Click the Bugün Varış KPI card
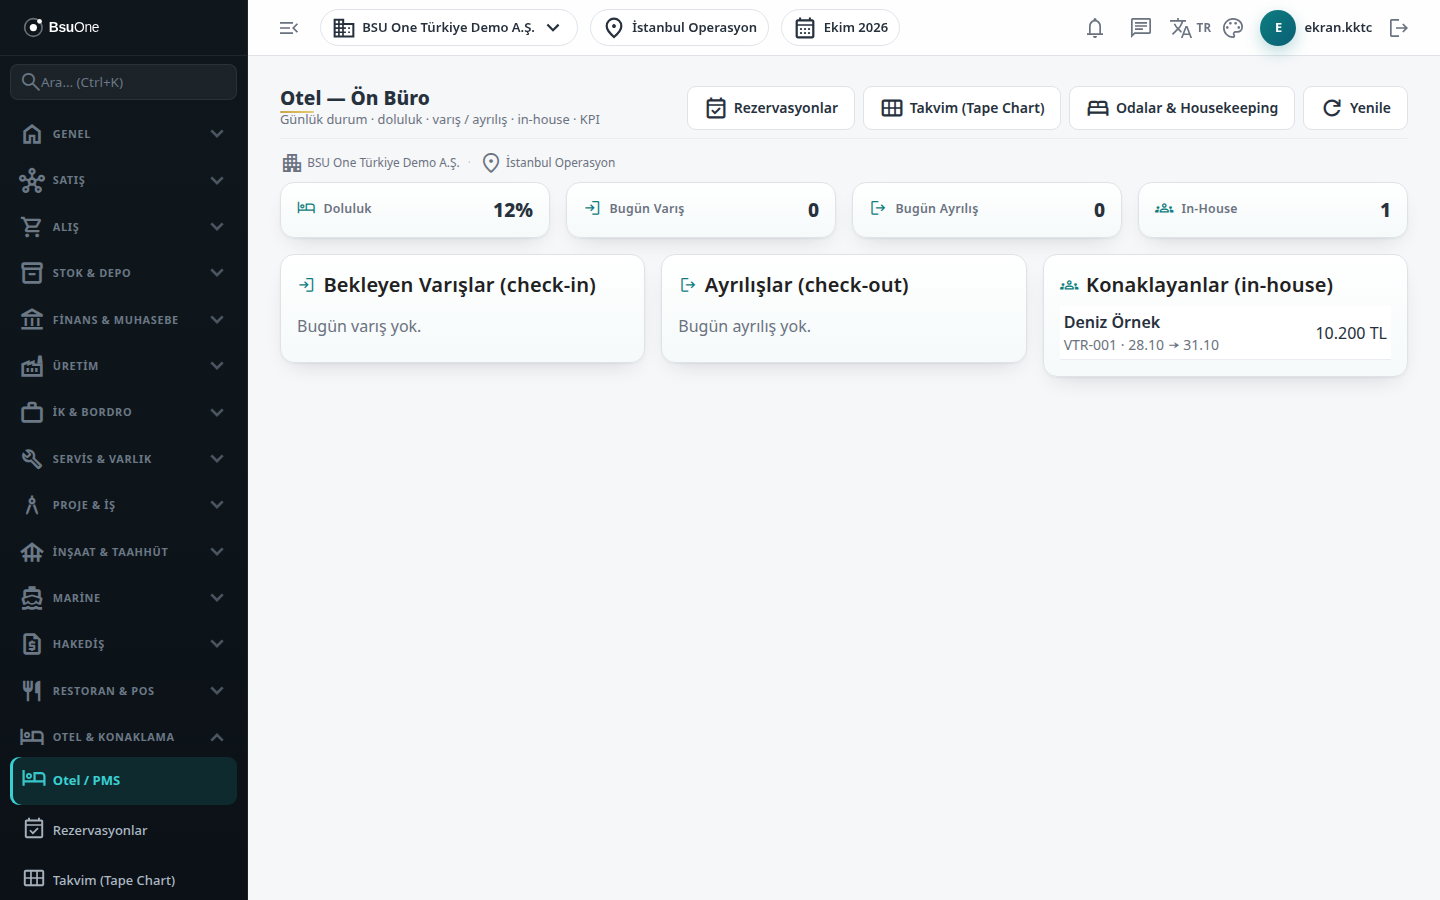The height and width of the screenshot is (900, 1440). click(701, 210)
